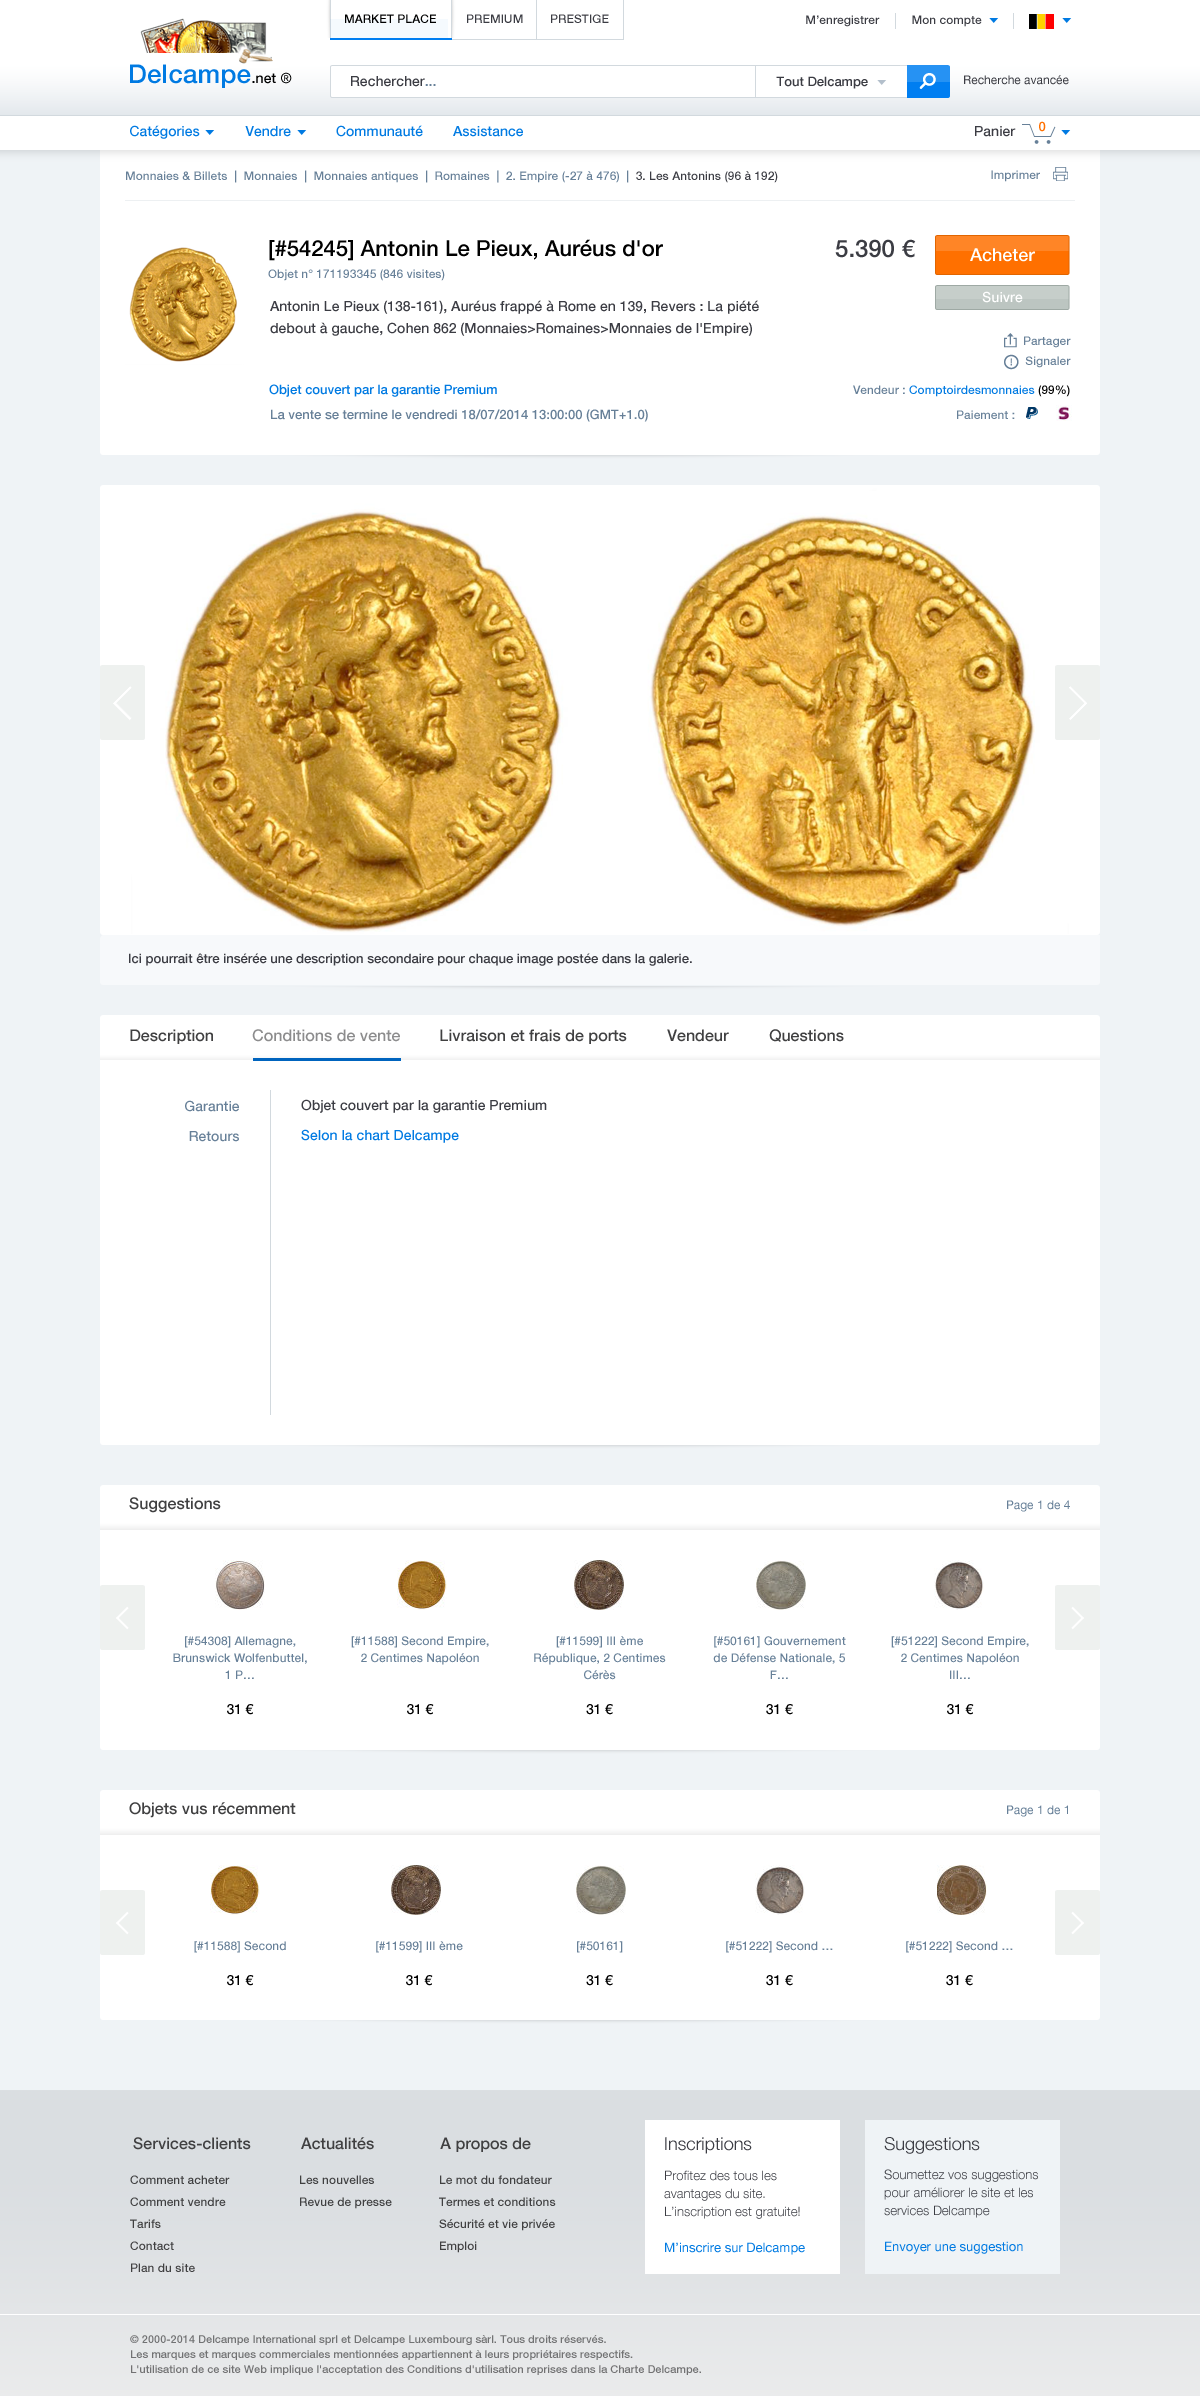This screenshot has height=2396, width=1200.
Task: Show previous coin gallery image arrow
Action: 122,703
